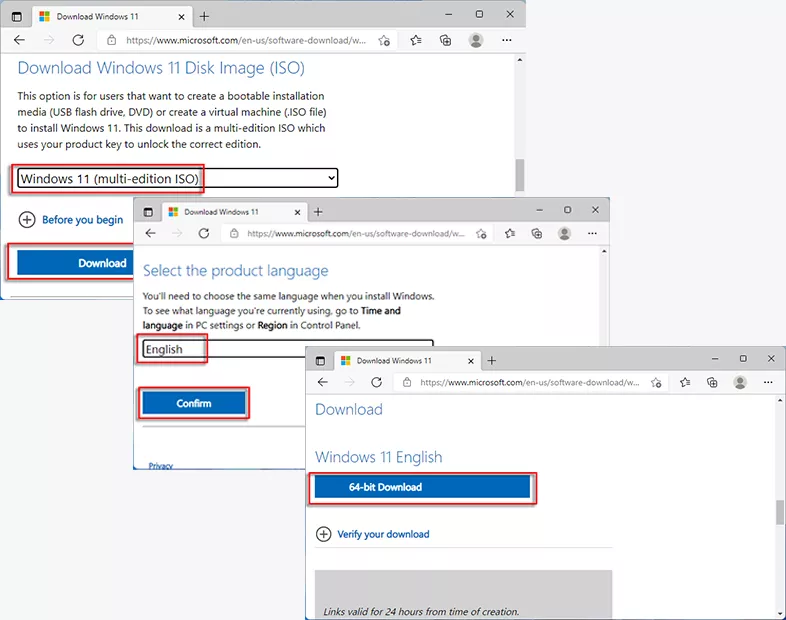
Task: Refresh the page in the front window
Action: click(x=376, y=382)
